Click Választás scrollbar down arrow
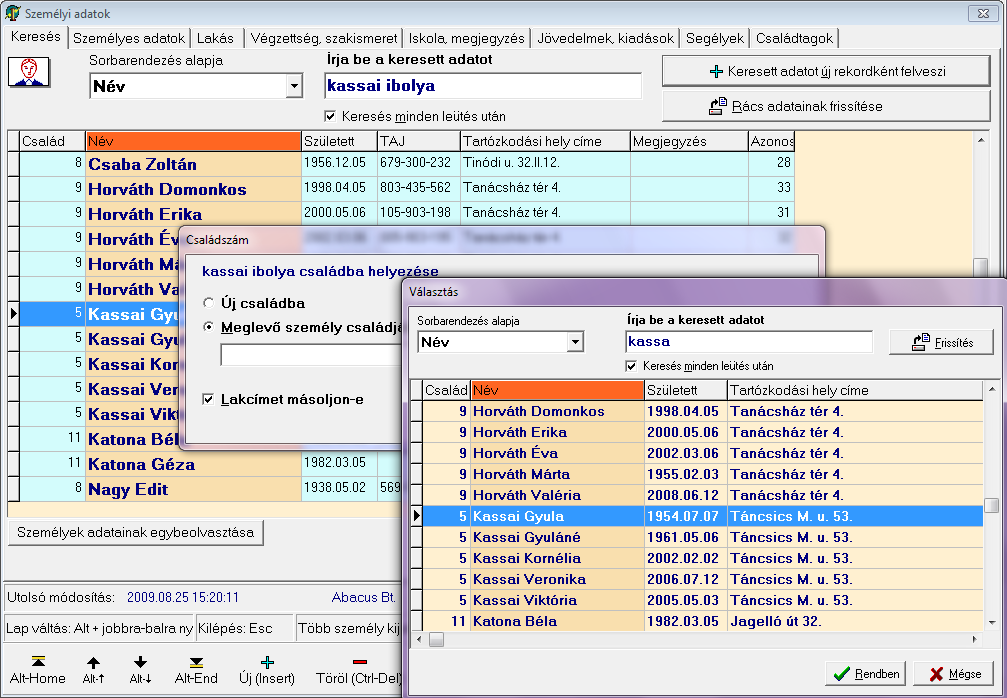Viewport: 1007px width, 698px height. pyautogui.click(x=992, y=622)
